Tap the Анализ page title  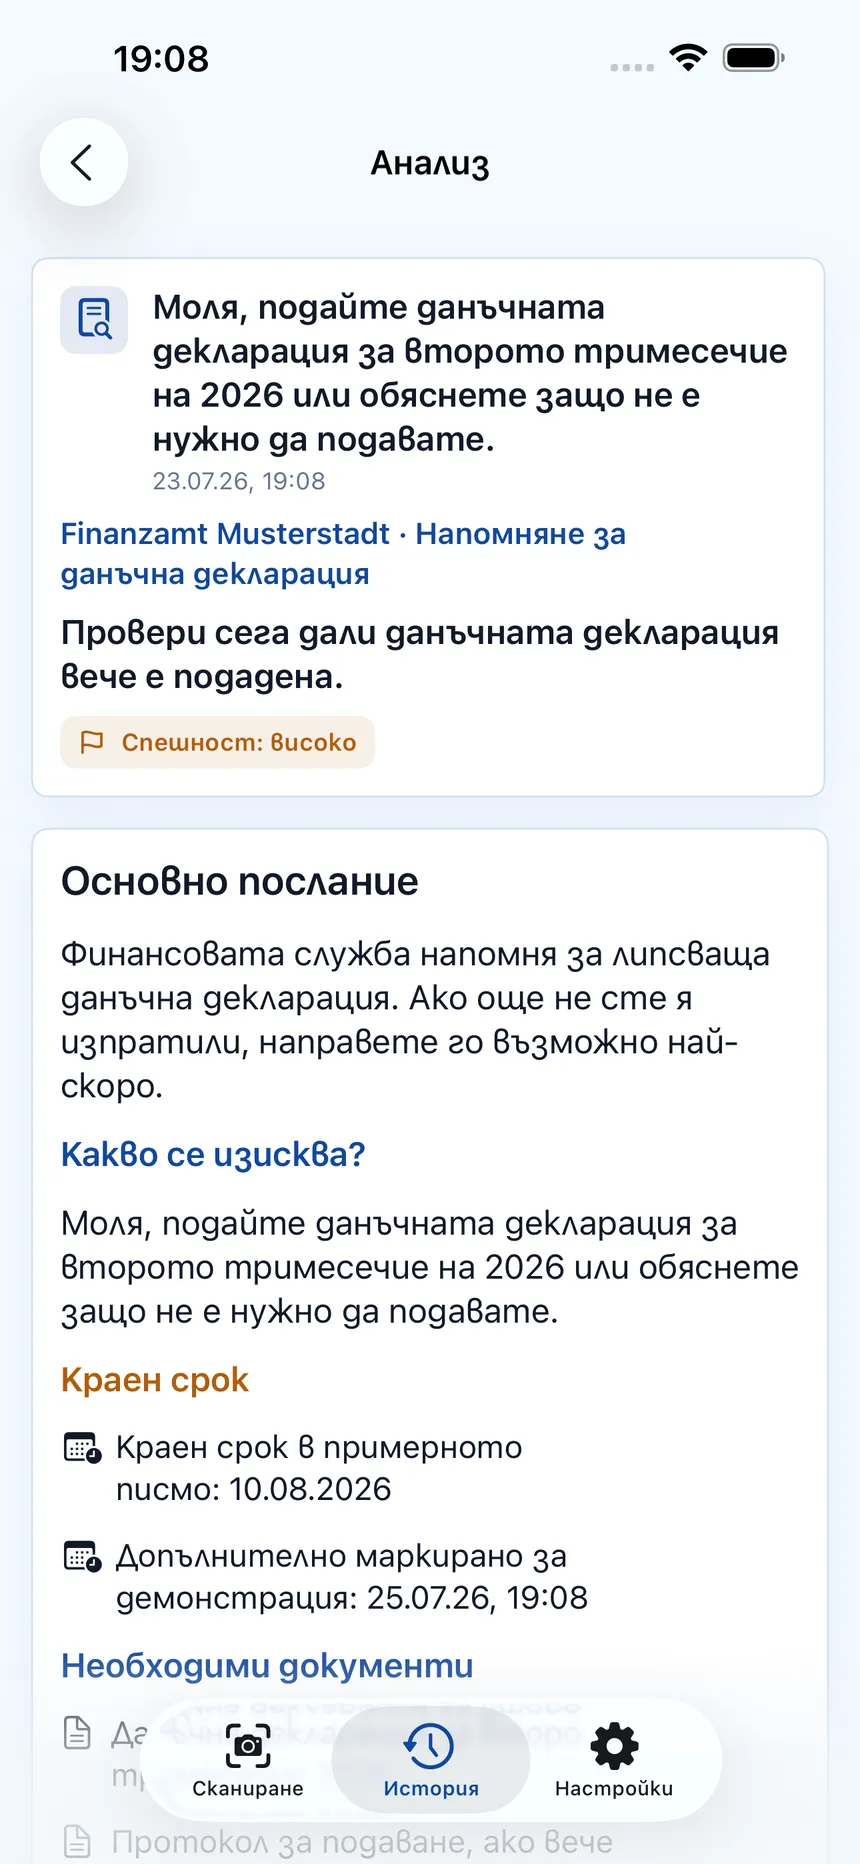[x=430, y=163]
